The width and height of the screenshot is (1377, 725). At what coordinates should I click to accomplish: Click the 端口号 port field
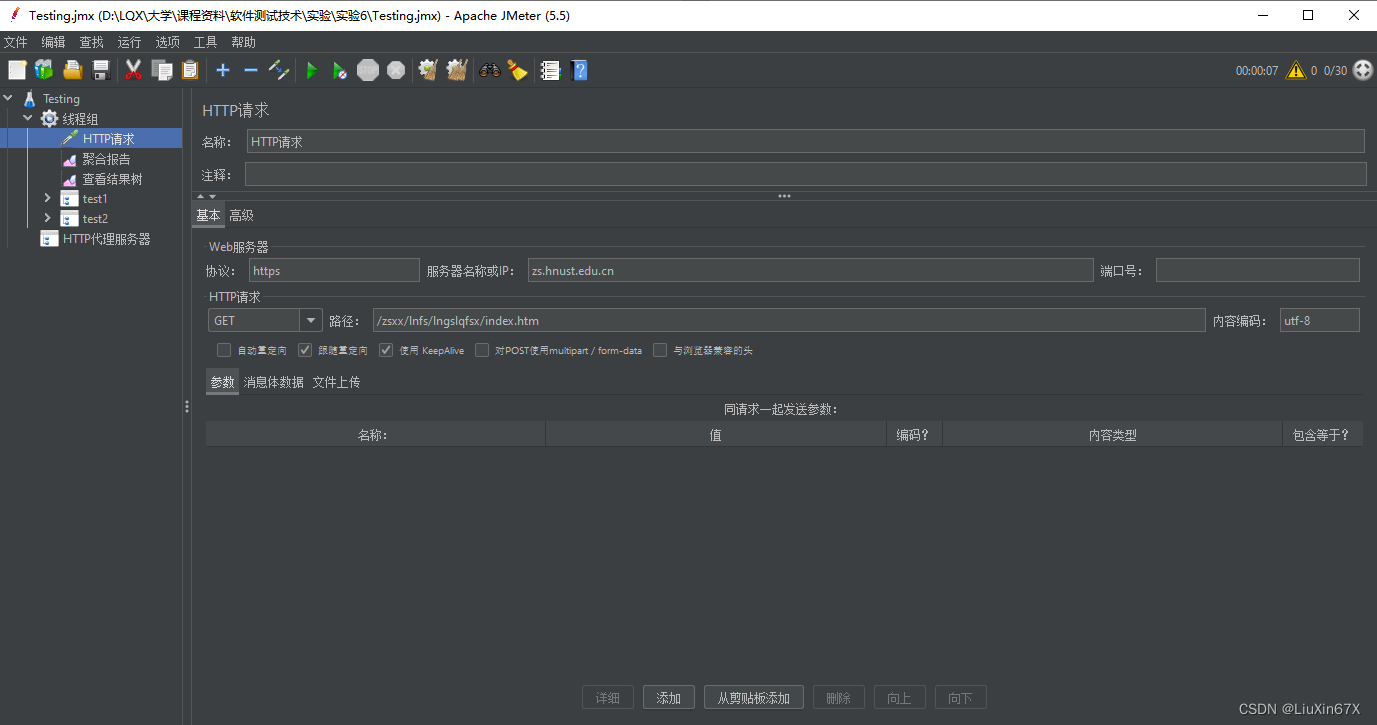1258,270
